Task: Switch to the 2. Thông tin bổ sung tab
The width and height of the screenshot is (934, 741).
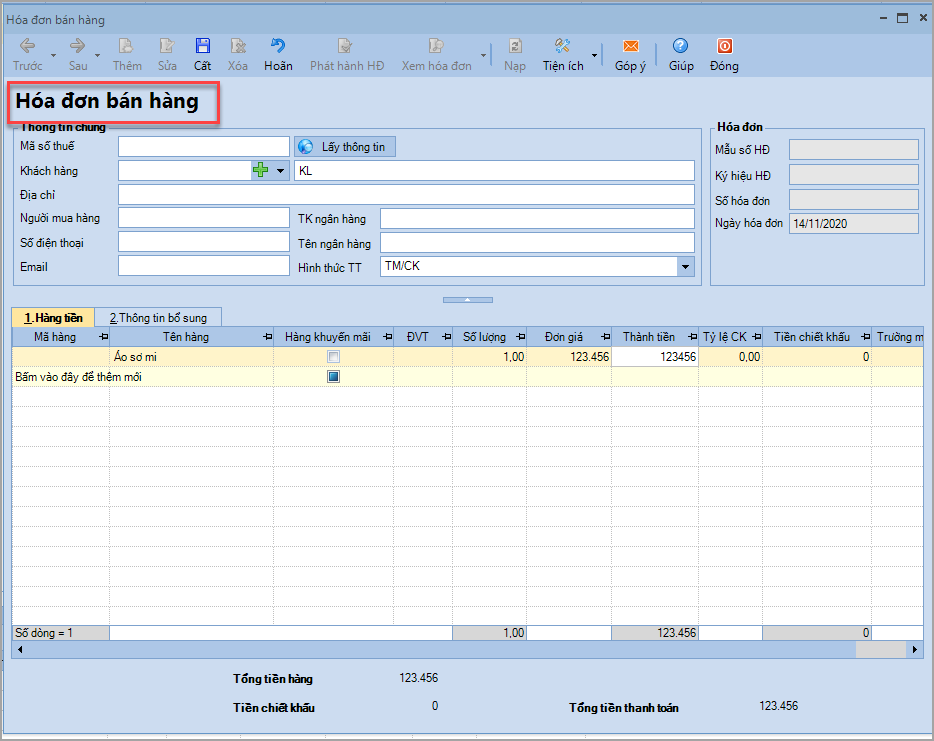Action: click(x=158, y=318)
